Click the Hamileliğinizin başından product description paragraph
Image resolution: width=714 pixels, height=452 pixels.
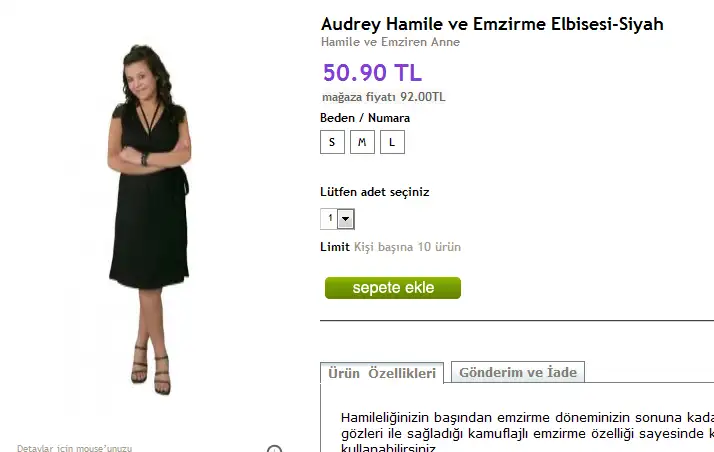[x=527, y=432]
